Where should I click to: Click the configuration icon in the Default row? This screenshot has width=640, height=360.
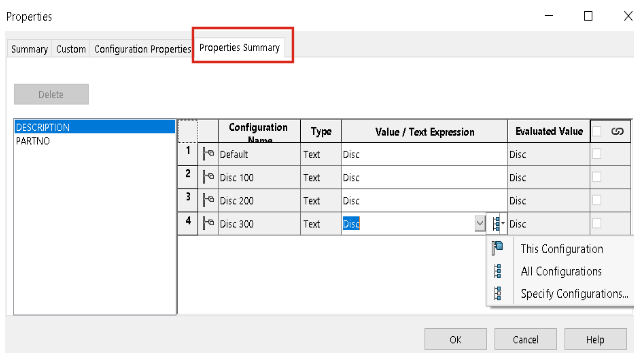coord(208,154)
